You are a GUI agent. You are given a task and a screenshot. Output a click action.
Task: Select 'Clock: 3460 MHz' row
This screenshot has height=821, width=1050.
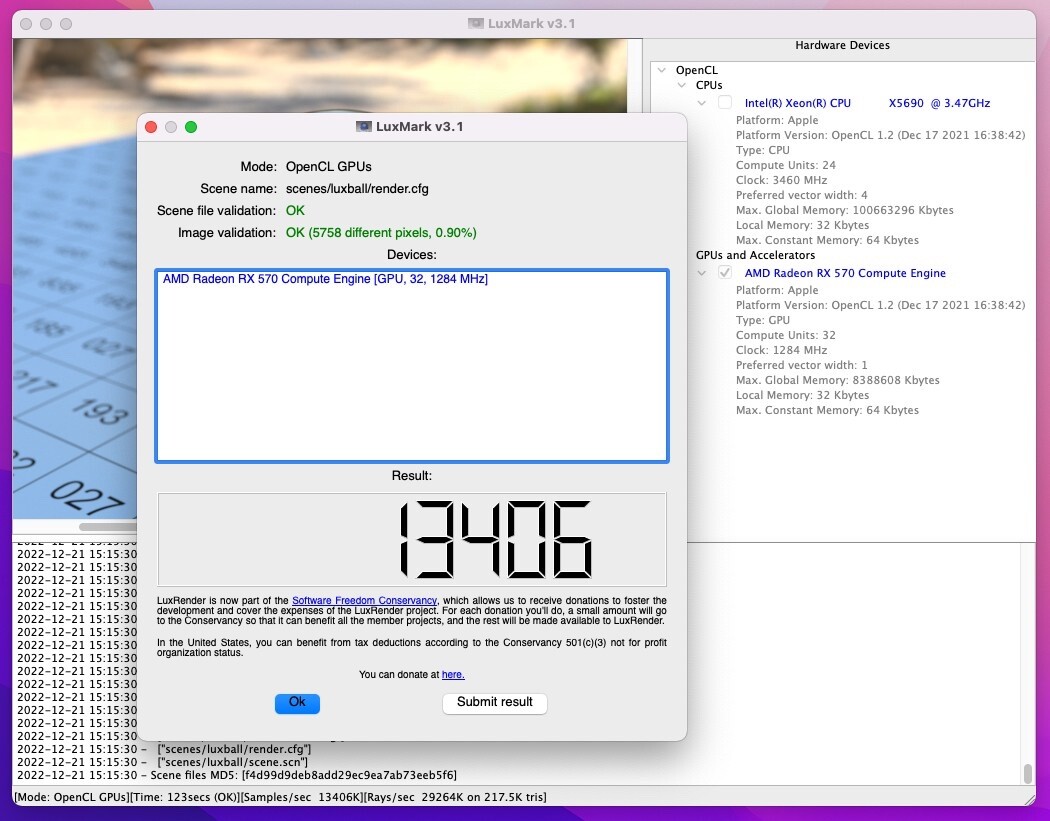point(781,180)
